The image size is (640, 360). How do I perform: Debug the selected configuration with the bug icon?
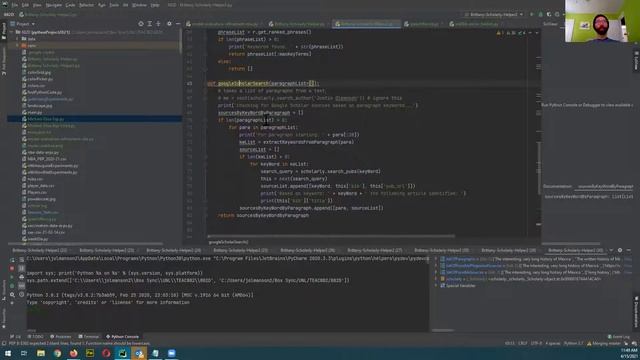point(540,14)
